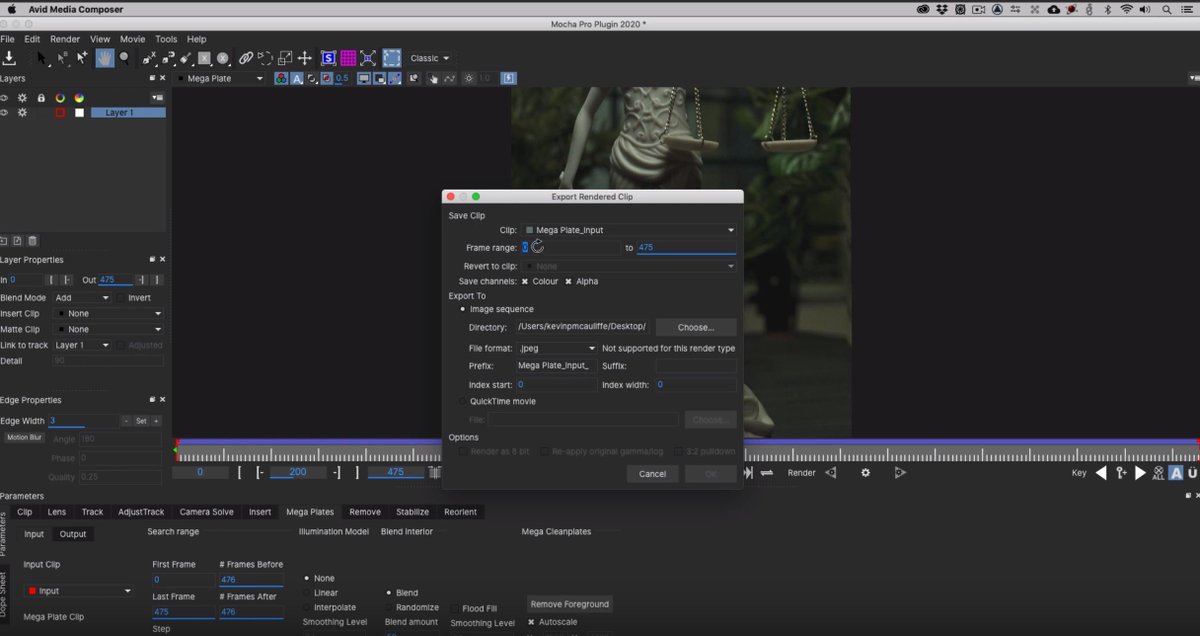Click the Render settings gear icon

click(866, 472)
